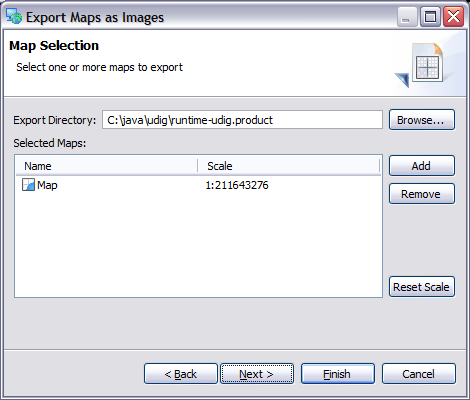Image resolution: width=470 pixels, height=400 pixels.
Task: Go to the Next wizard page
Action: pos(257,374)
